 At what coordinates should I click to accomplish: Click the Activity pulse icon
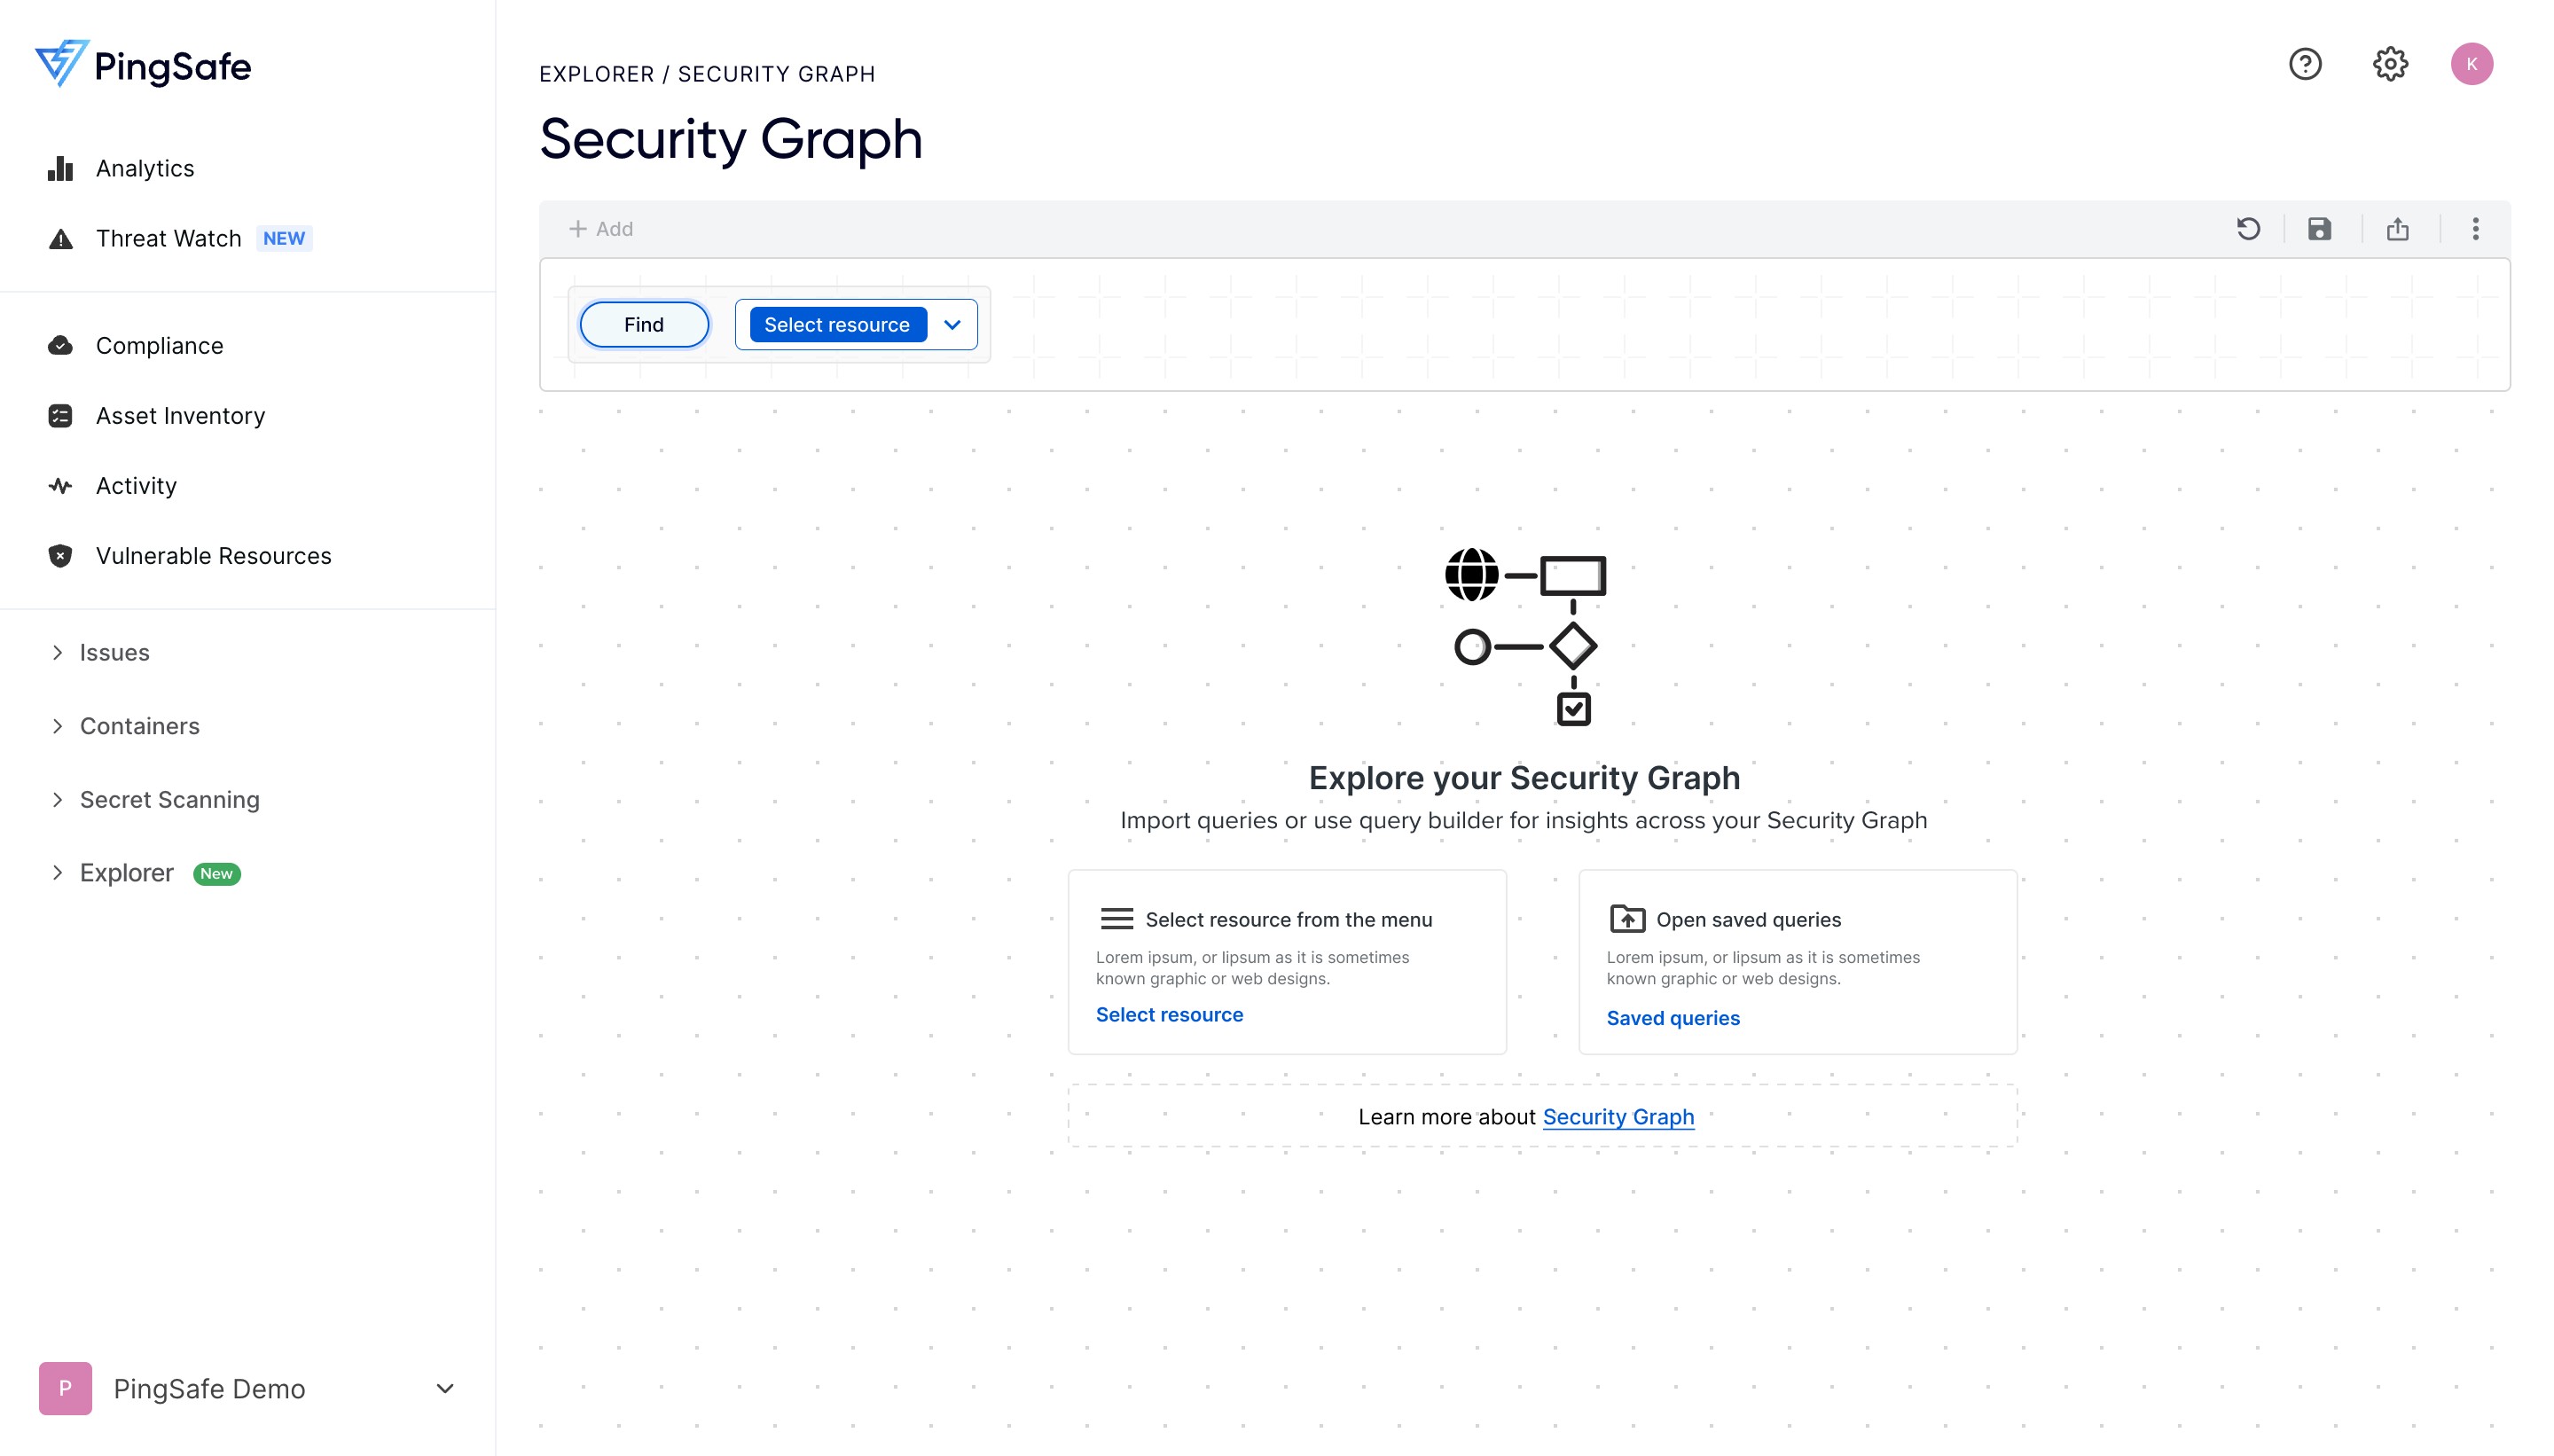coord(60,485)
